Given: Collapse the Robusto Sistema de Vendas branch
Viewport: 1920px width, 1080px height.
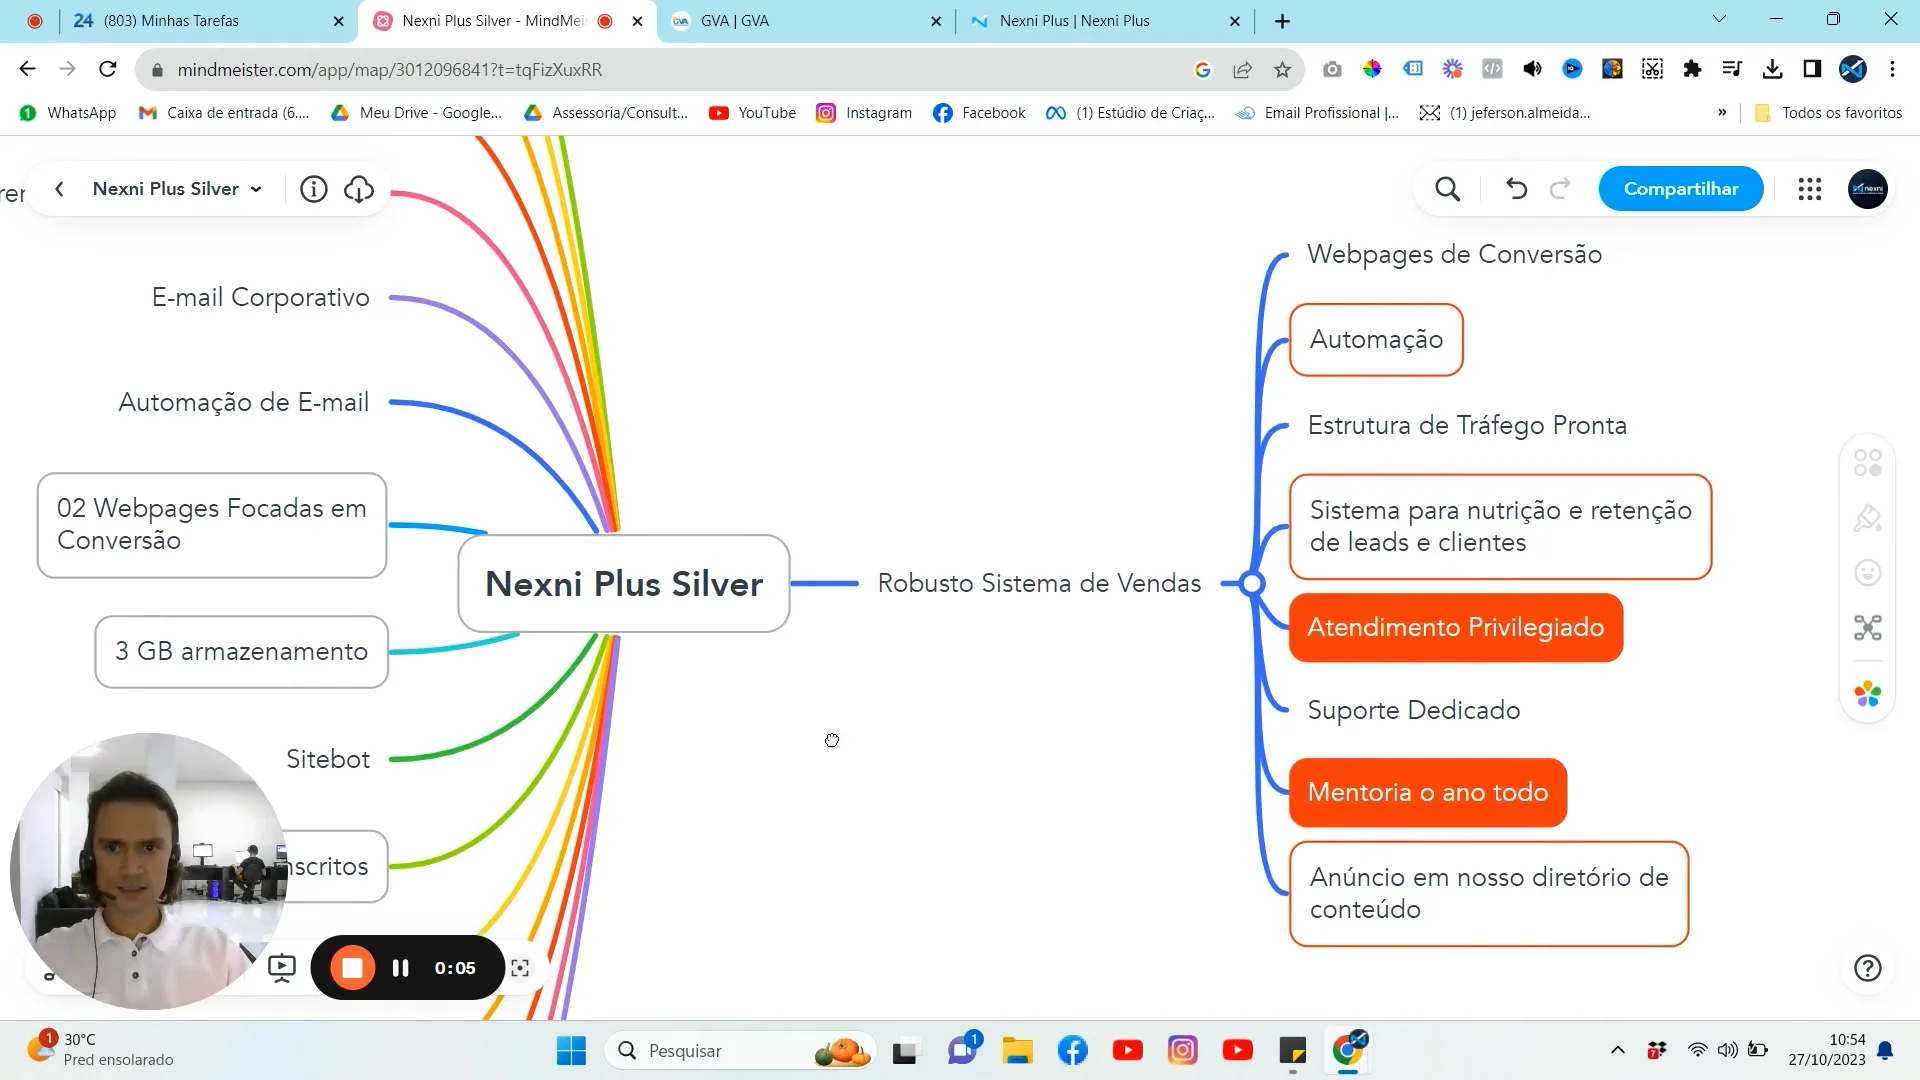Looking at the screenshot, I should point(1251,583).
